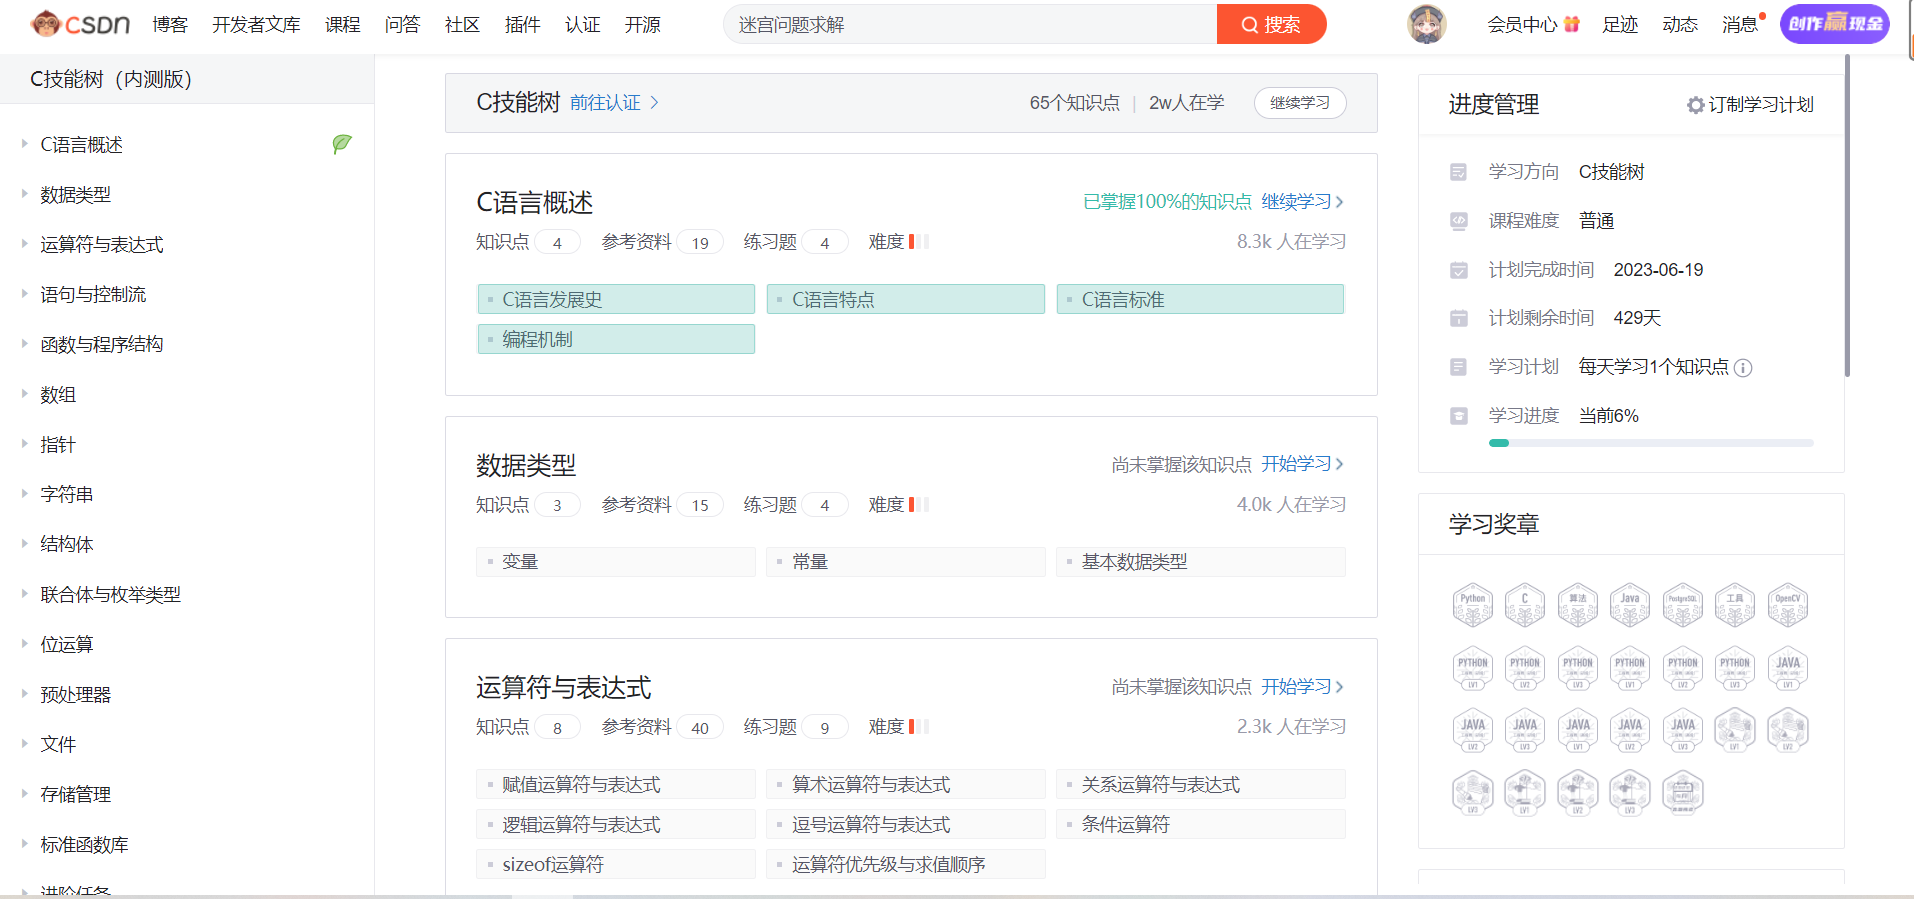
Task: Focus the 迷宫问题求解 search box
Action: 970,24
